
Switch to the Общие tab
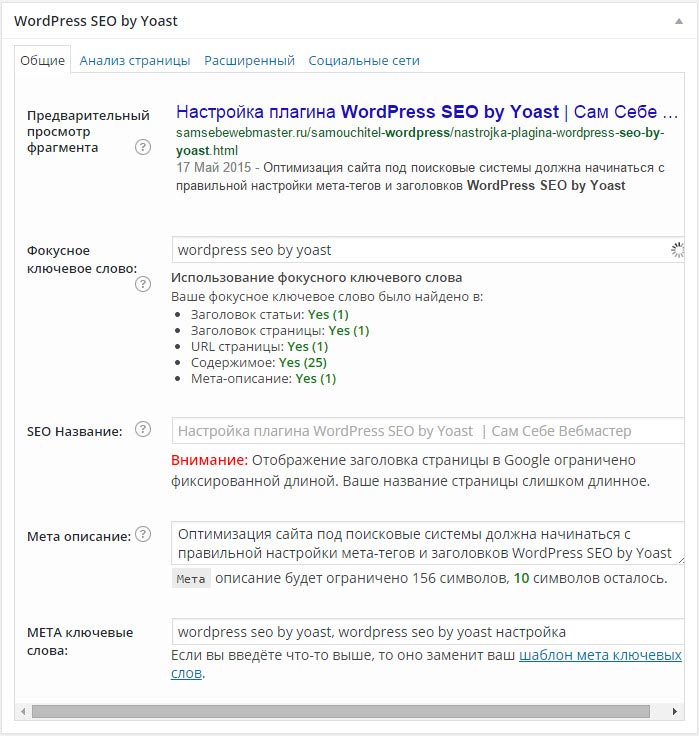[42, 60]
